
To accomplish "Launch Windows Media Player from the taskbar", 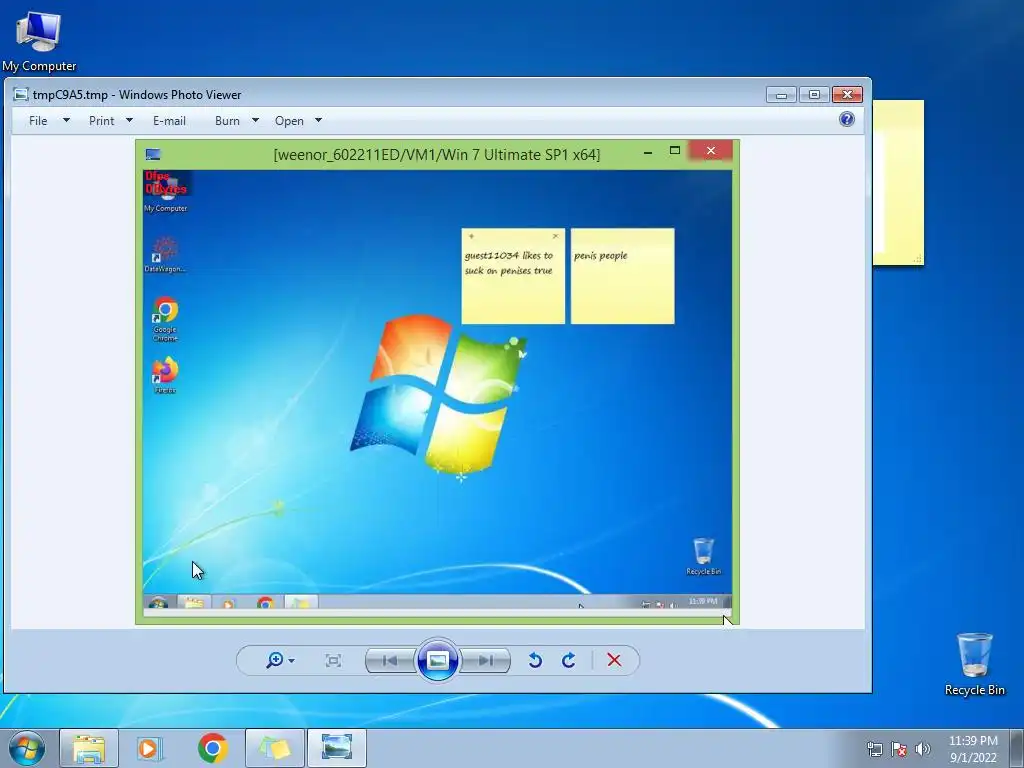I will pos(149,748).
